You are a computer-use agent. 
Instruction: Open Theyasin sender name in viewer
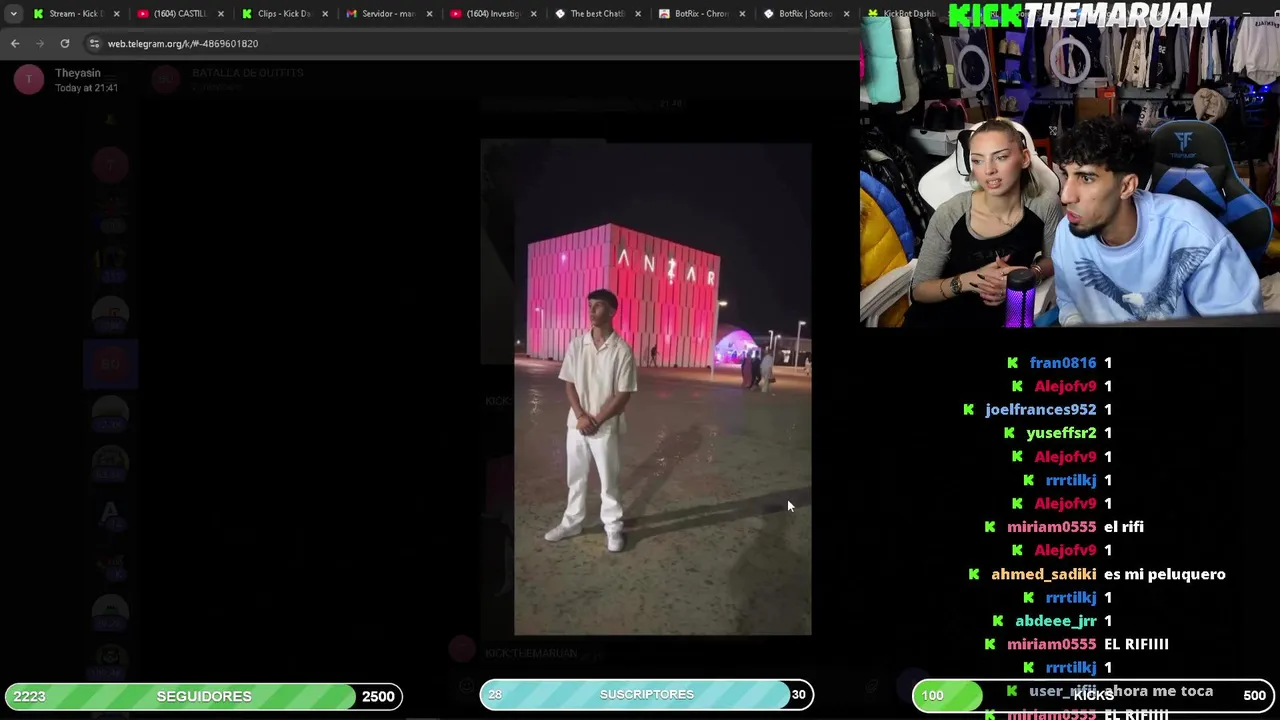click(78, 73)
